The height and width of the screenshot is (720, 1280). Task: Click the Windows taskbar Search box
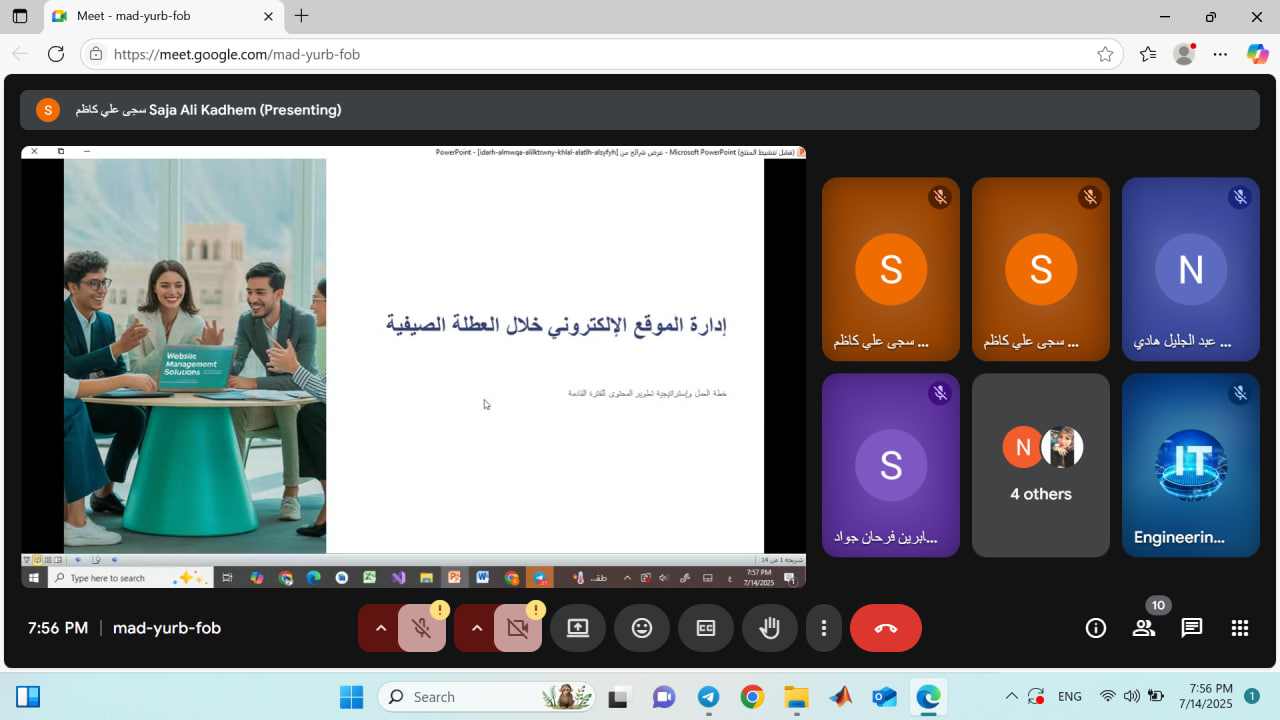point(486,697)
